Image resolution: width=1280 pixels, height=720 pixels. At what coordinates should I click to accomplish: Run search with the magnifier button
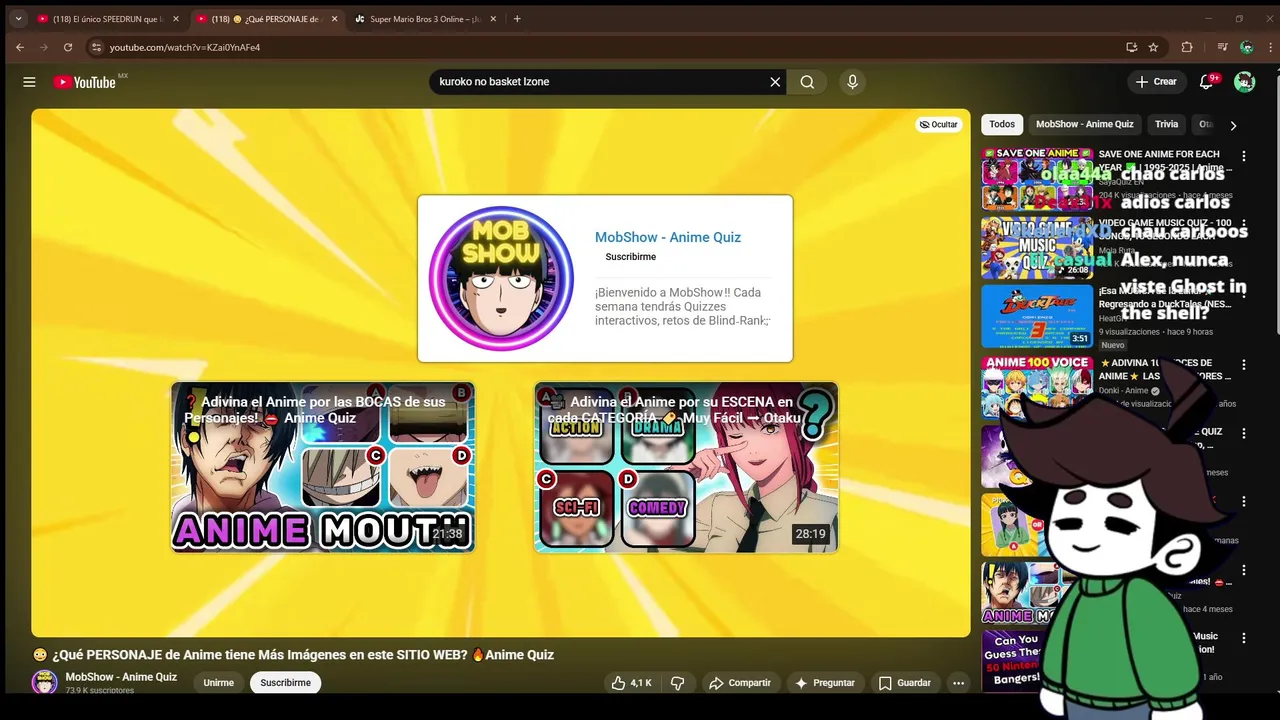pyautogui.click(x=807, y=82)
